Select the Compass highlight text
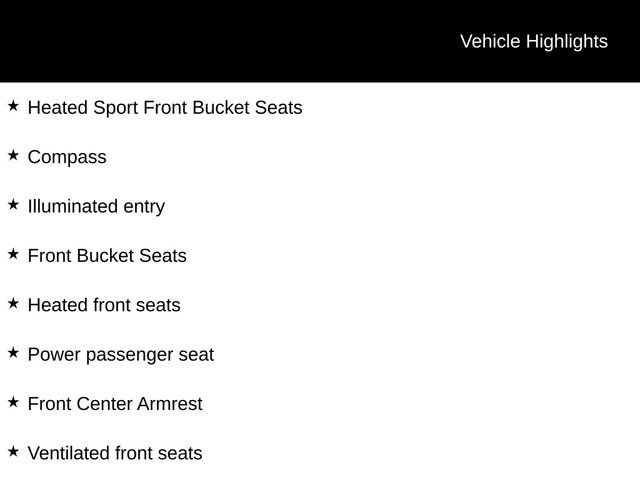 67,157
